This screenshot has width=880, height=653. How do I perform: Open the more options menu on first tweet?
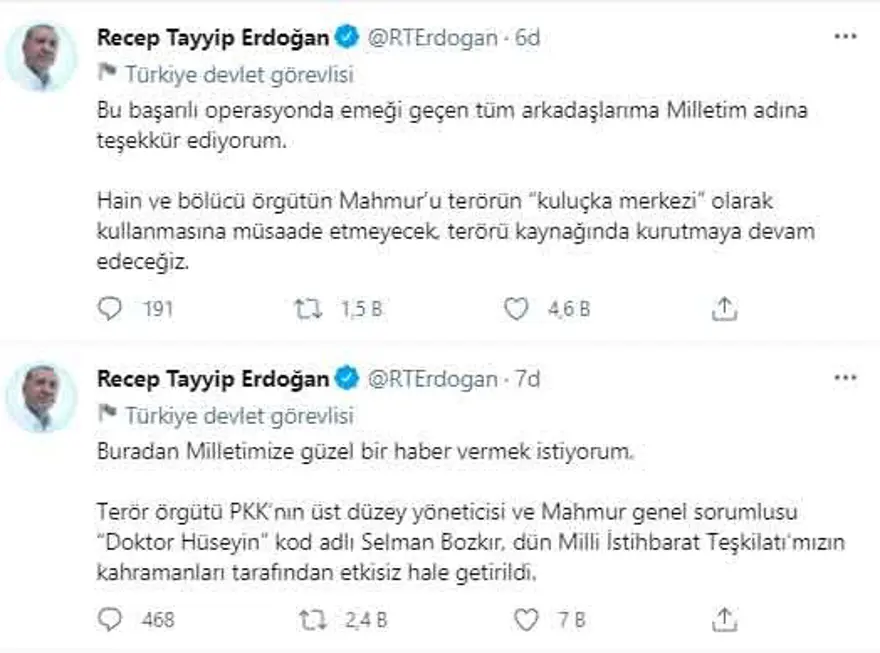click(845, 37)
